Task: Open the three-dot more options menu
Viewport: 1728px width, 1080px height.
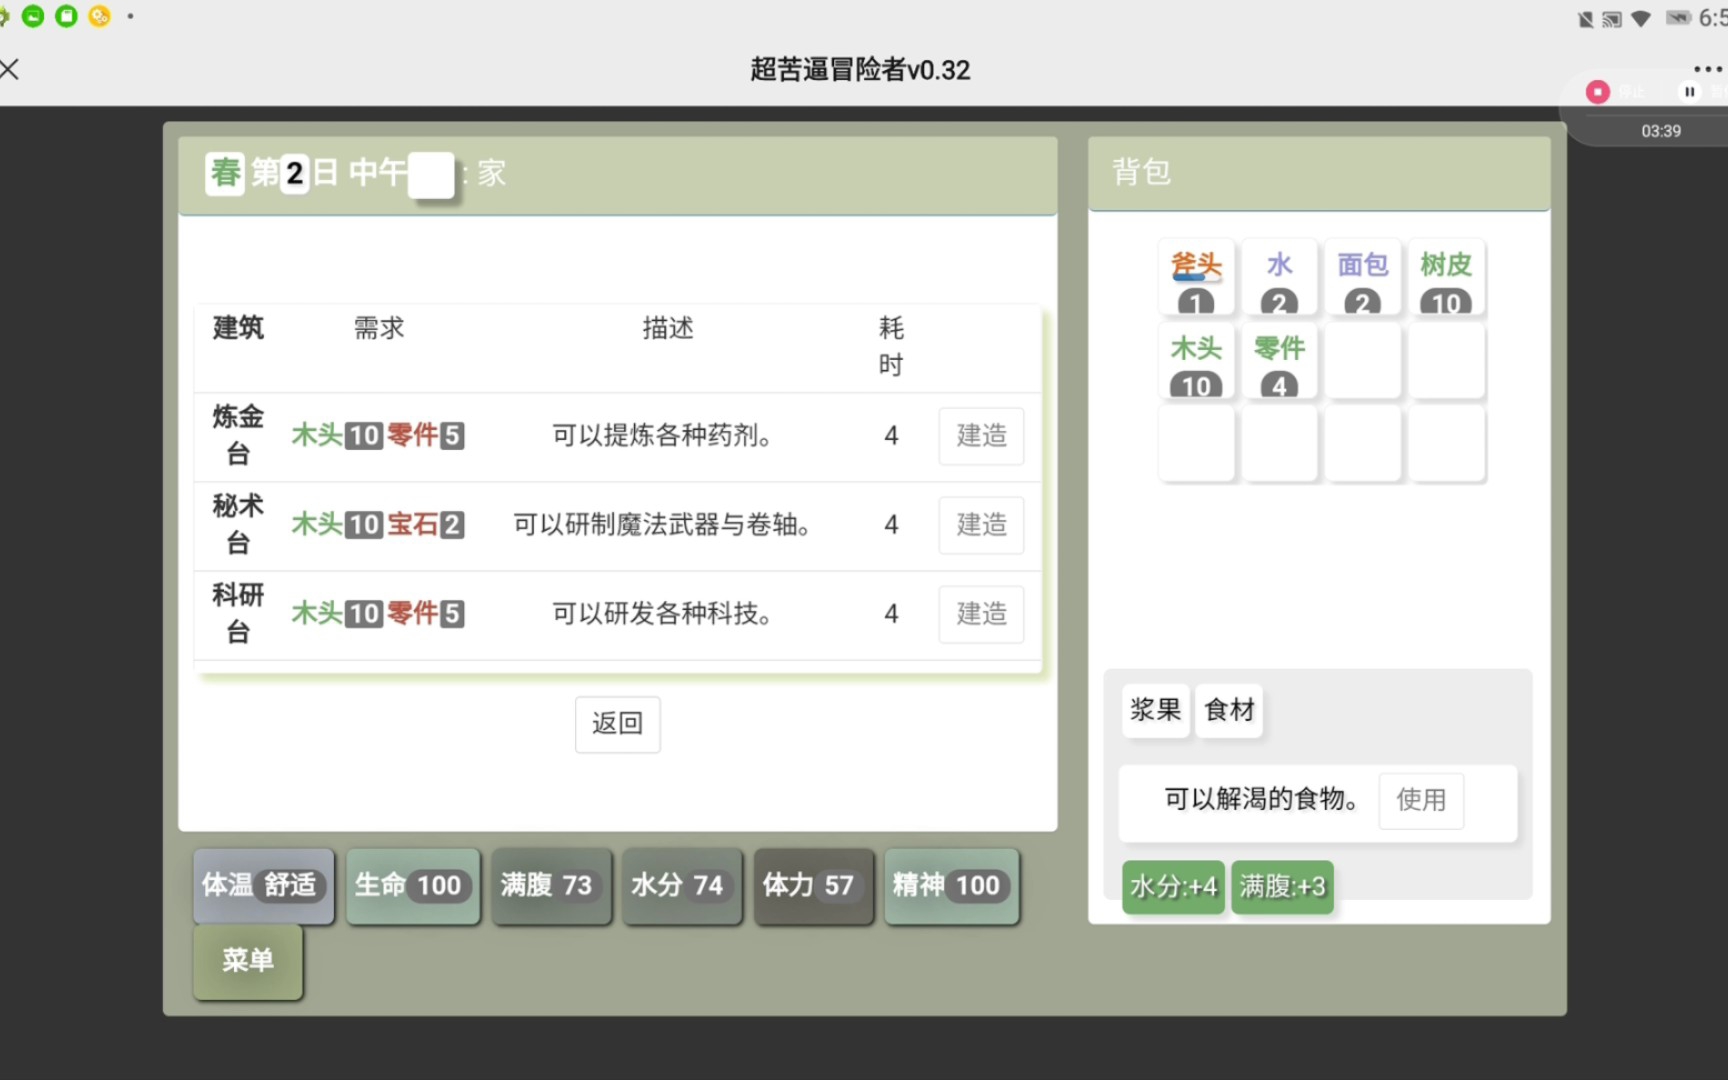Action: (x=1708, y=69)
